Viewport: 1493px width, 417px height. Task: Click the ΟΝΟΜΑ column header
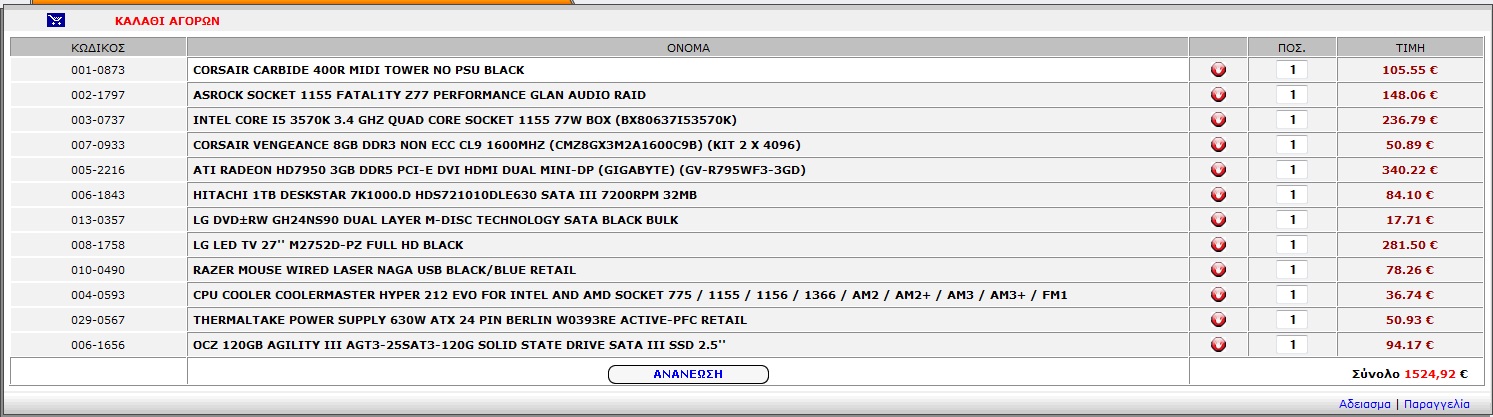[688, 47]
